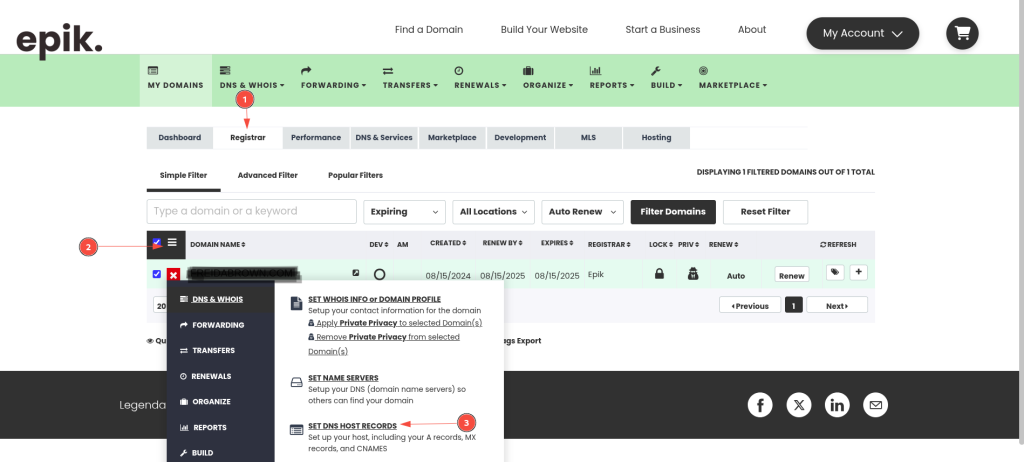Image resolution: width=1024 pixels, height=462 pixels.
Task: Expand the My Account dropdown
Action: point(862,33)
